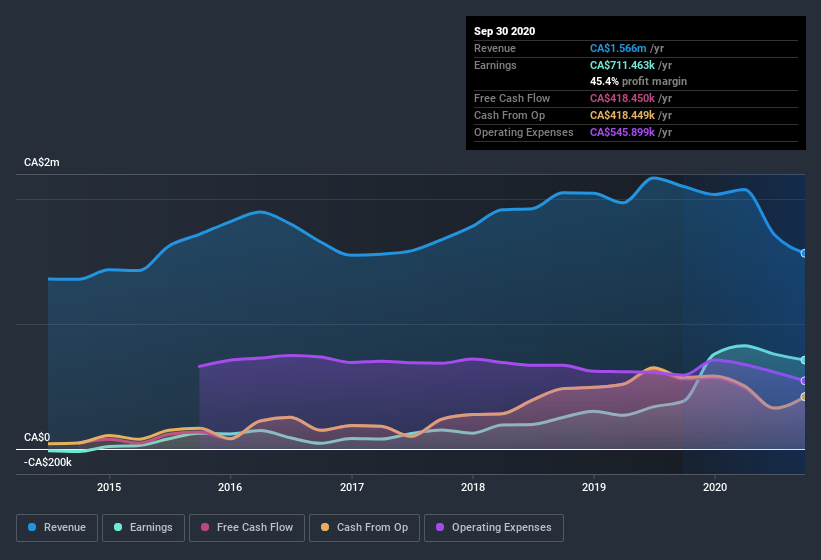Image resolution: width=821 pixels, height=560 pixels.
Task: Click the Cash From Op endpoint marker
Action: point(804,397)
